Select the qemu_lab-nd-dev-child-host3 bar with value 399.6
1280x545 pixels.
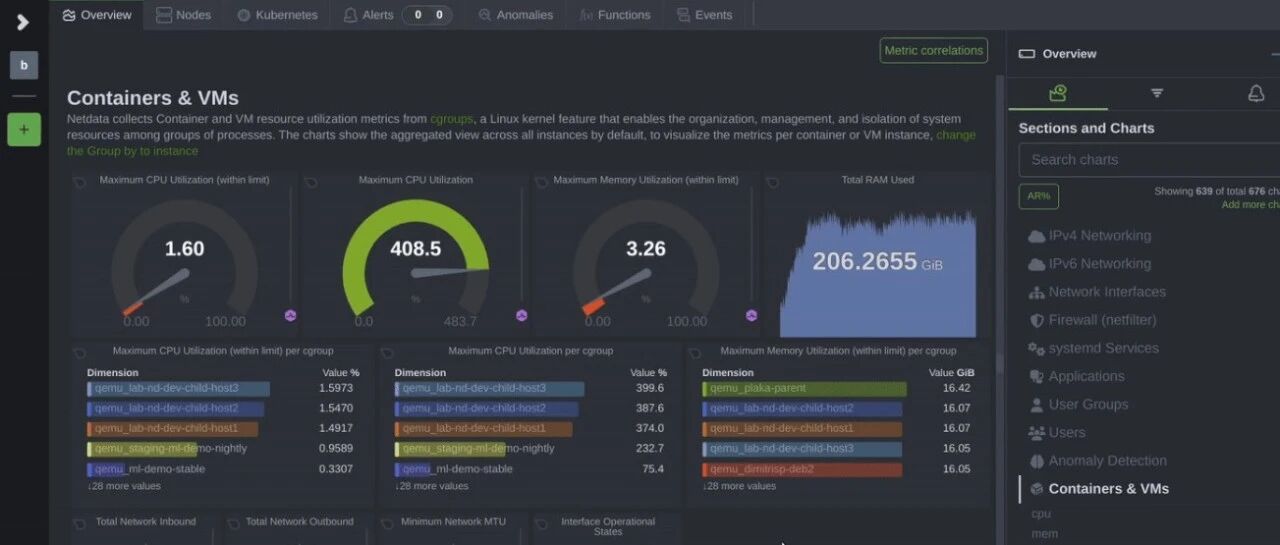(489, 388)
